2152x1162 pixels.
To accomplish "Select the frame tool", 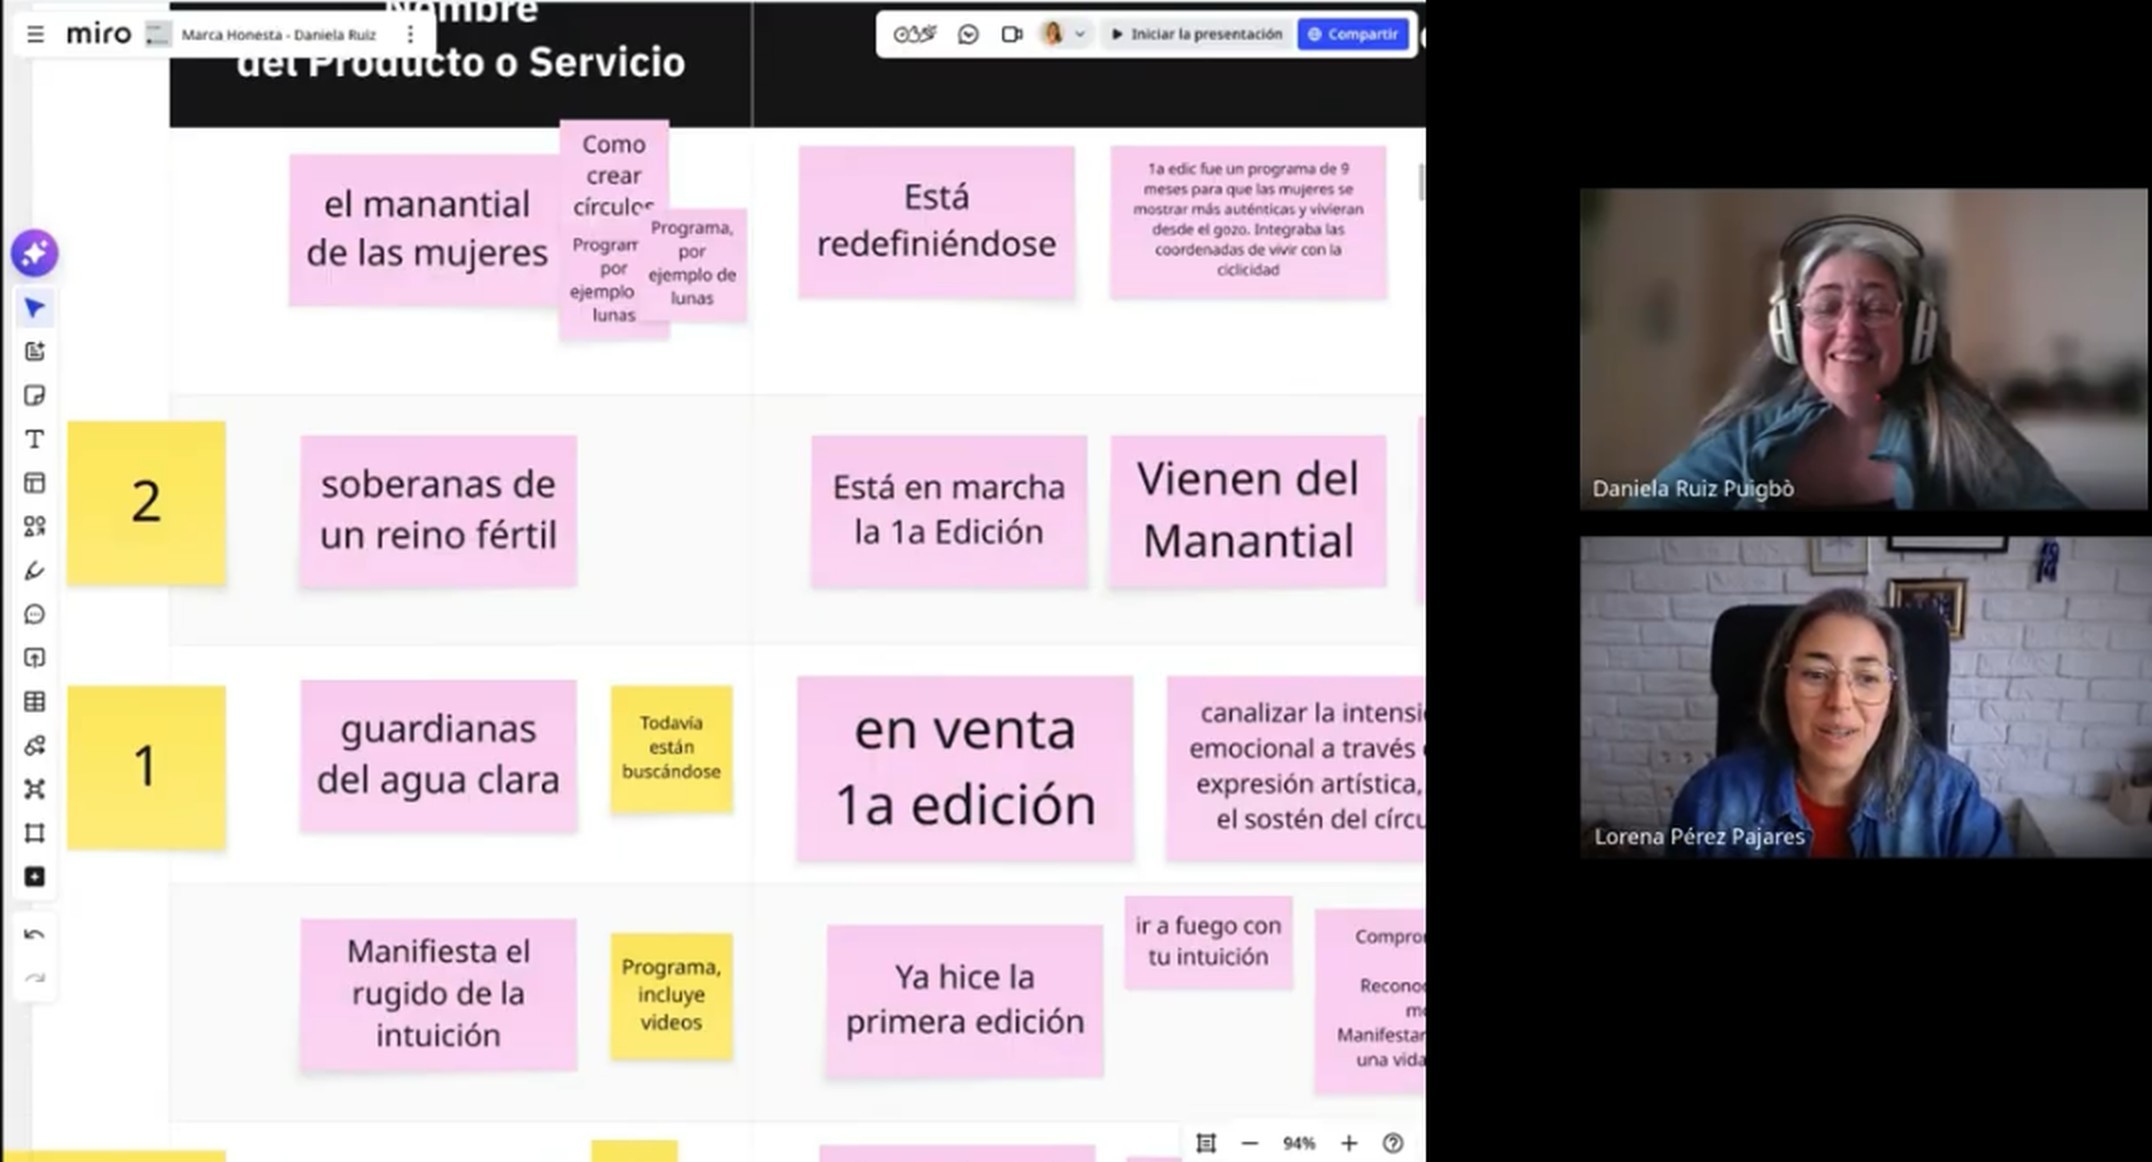I will [x=35, y=833].
